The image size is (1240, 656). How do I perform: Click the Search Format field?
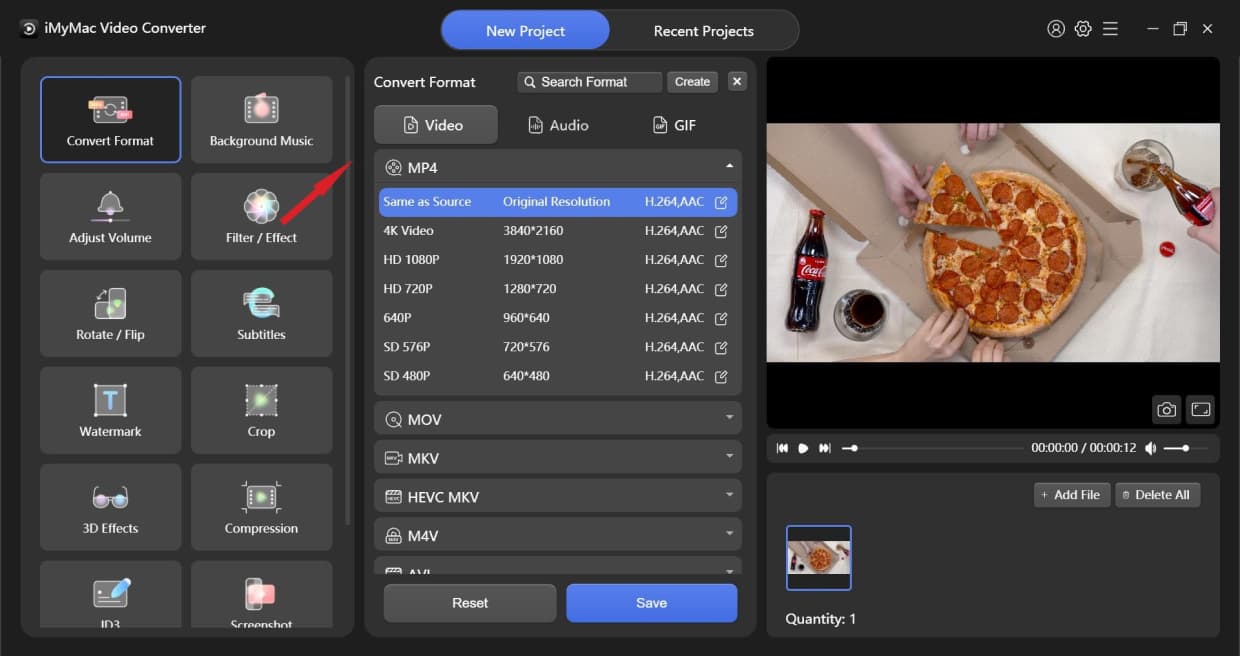coord(590,82)
